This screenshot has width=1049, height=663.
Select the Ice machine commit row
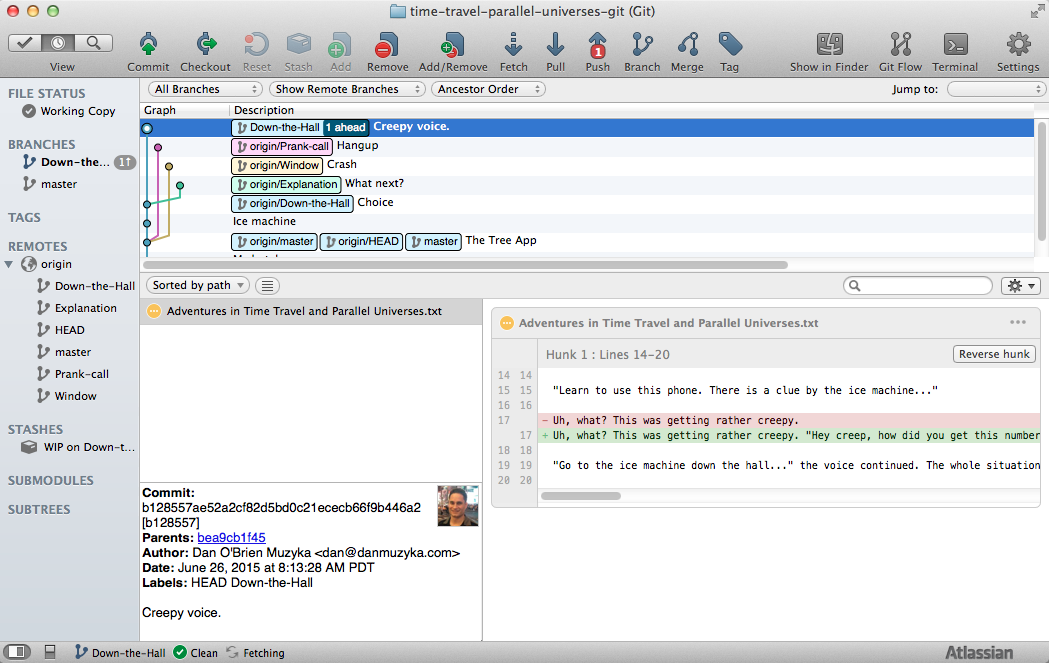click(587, 221)
